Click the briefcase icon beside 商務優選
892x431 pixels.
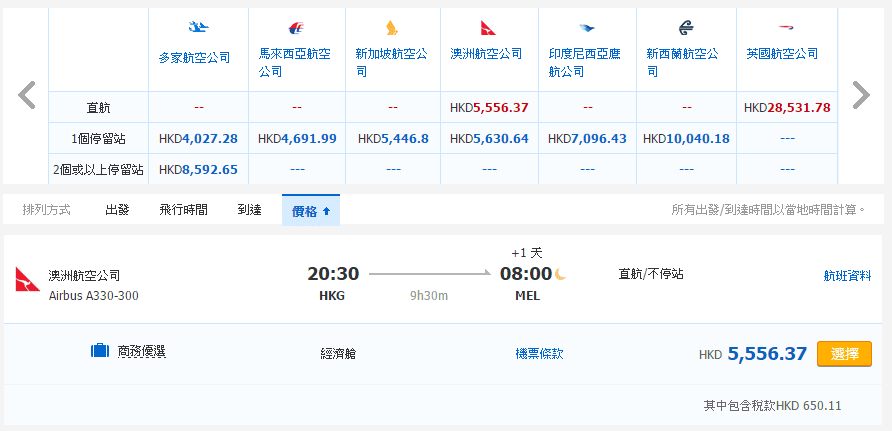tap(100, 351)
